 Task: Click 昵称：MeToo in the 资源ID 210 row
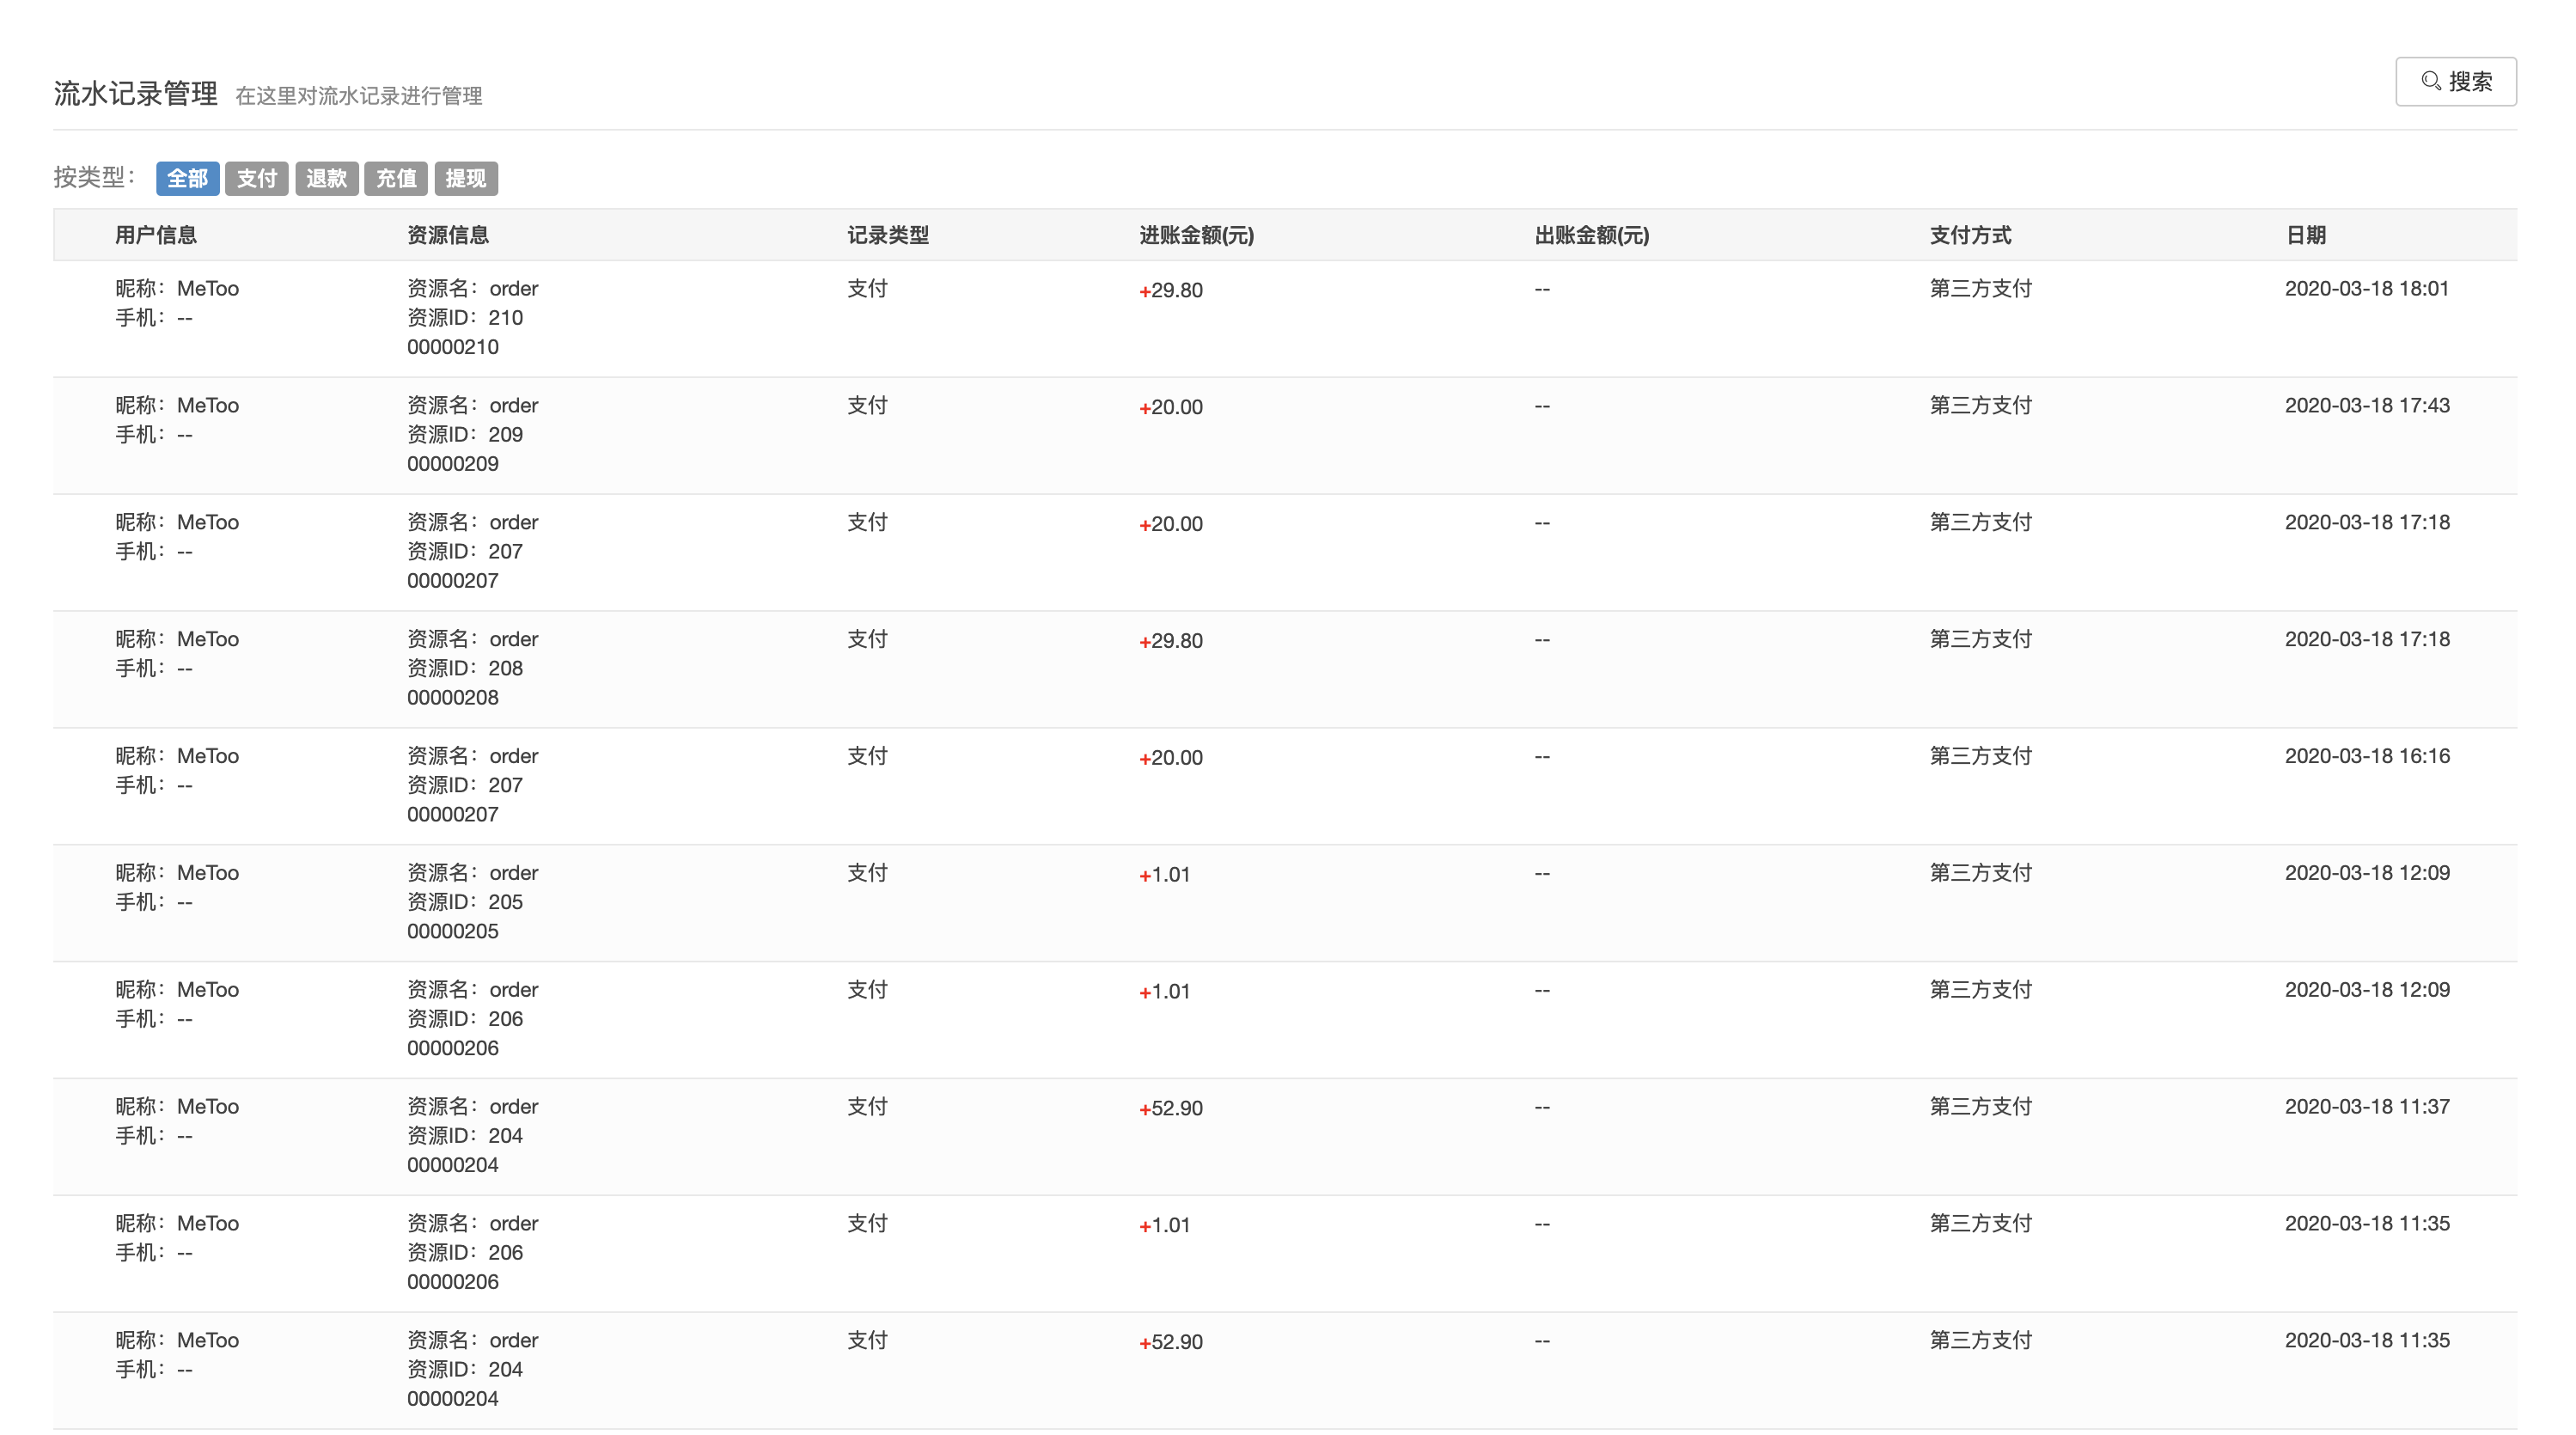point(177,288)
